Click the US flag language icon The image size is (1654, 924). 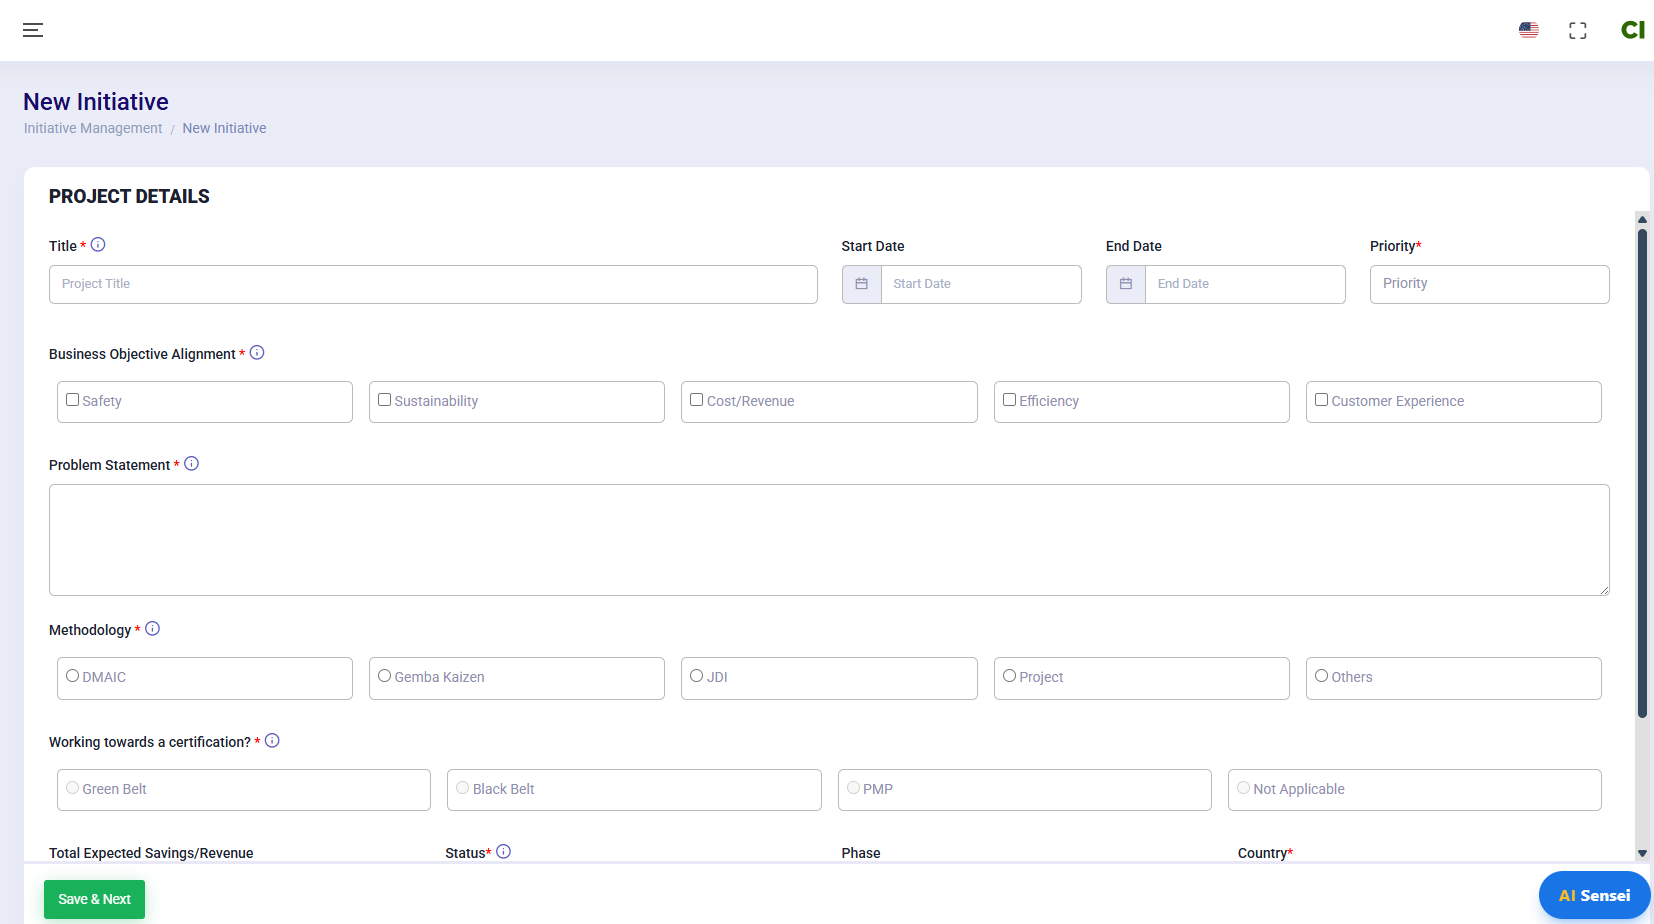tap(1528, 30)
